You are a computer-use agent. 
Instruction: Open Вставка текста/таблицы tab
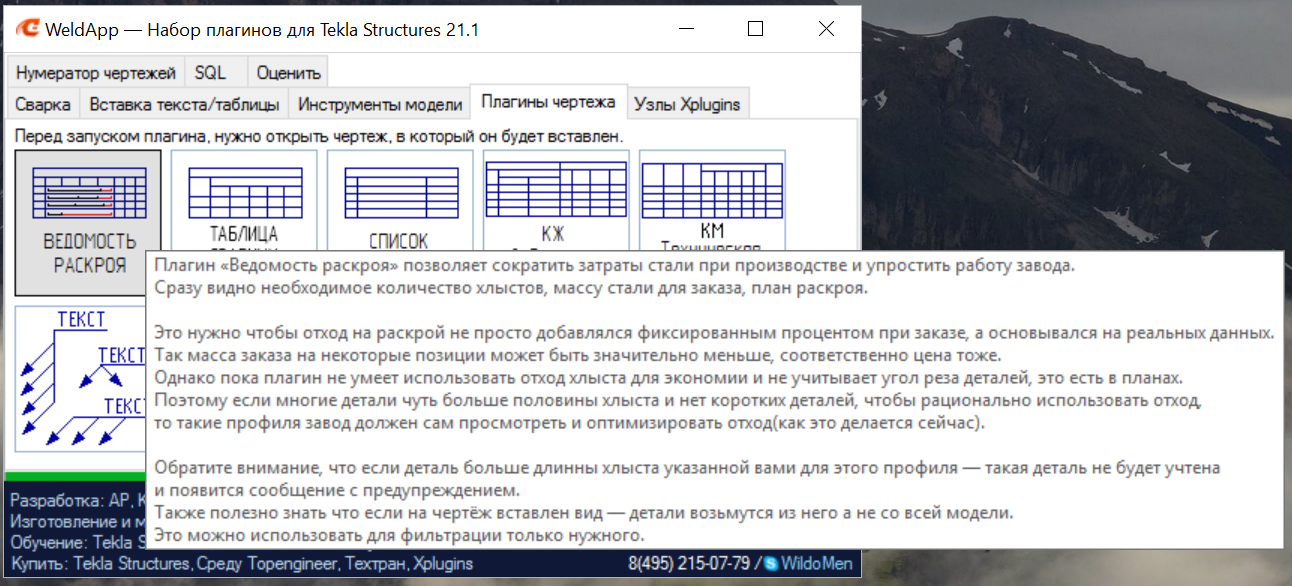coord(184,104)
